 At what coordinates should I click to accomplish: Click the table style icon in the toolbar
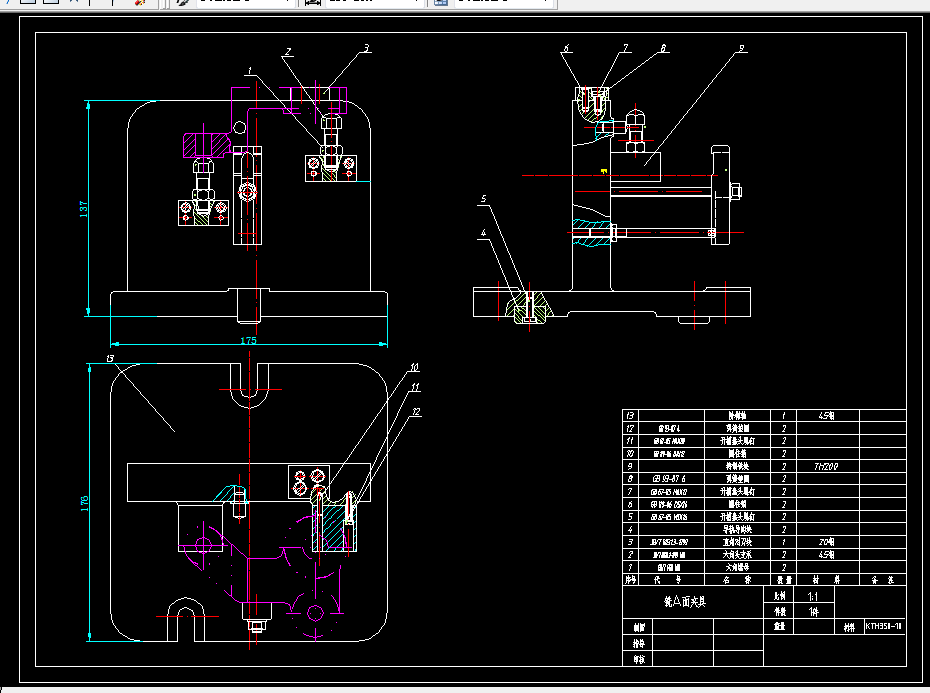coord(441,2)
